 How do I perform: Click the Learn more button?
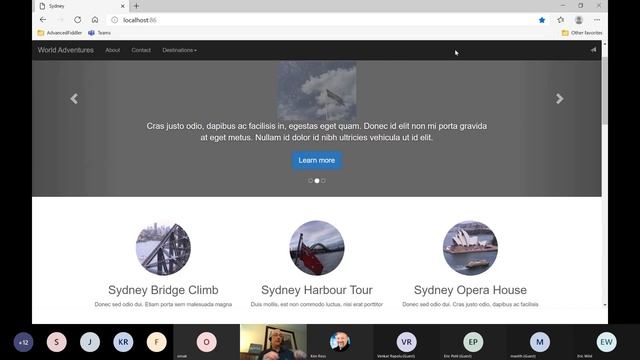(317, 160)
